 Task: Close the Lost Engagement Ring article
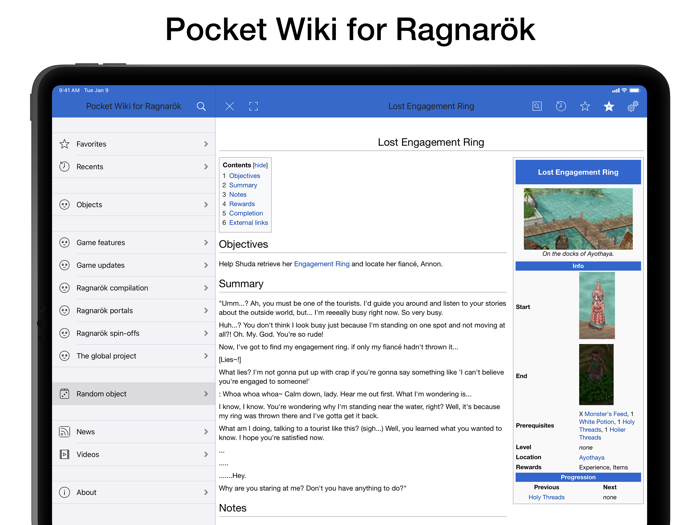tap(229, 106)
